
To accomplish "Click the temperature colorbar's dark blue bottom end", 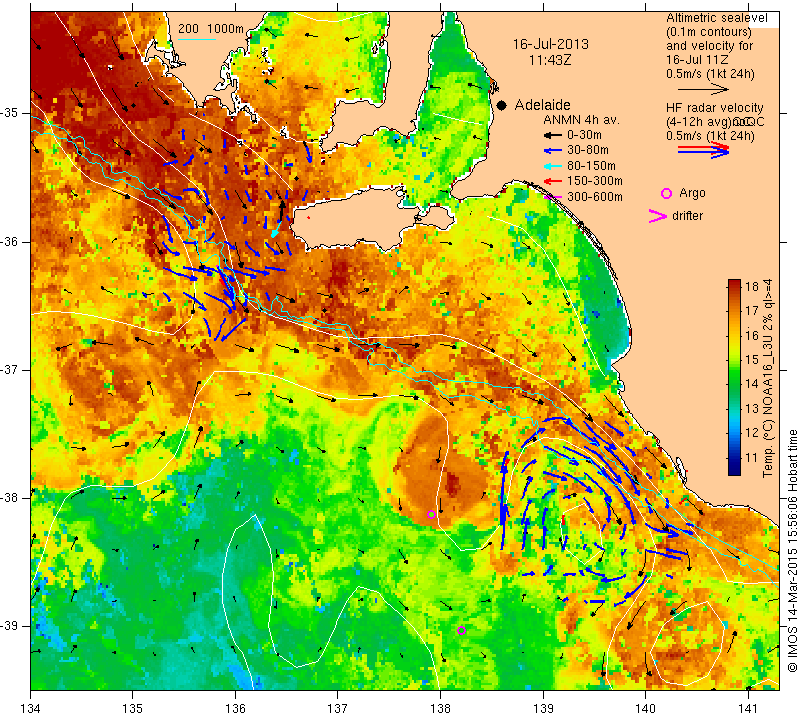I will coord(734,470).
